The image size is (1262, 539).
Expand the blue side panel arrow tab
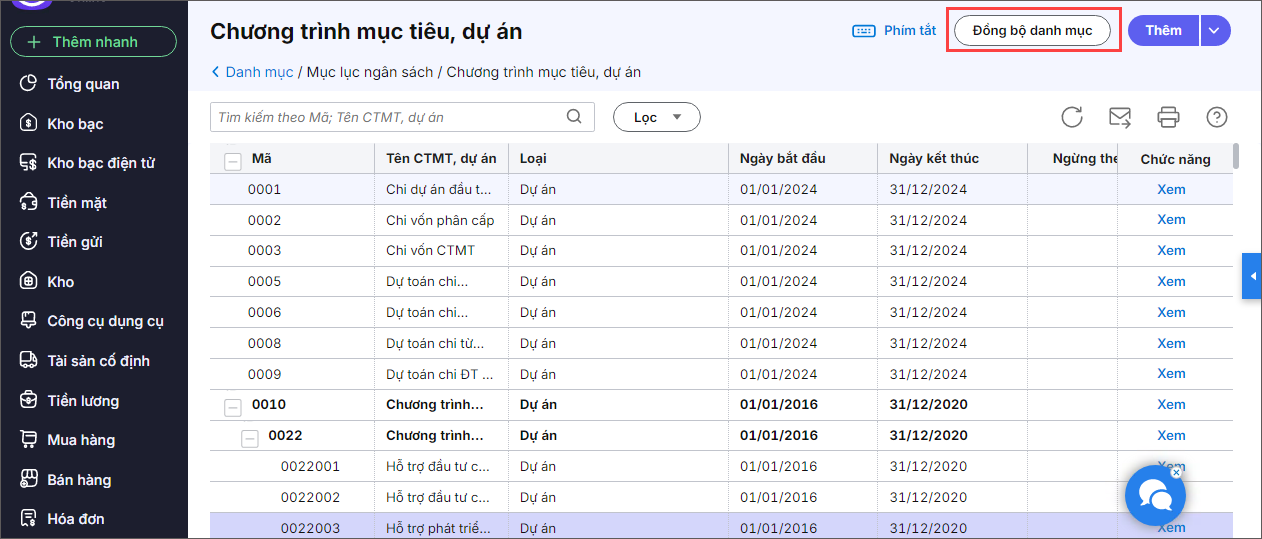pyautogui.click(x=1251, y=276)
